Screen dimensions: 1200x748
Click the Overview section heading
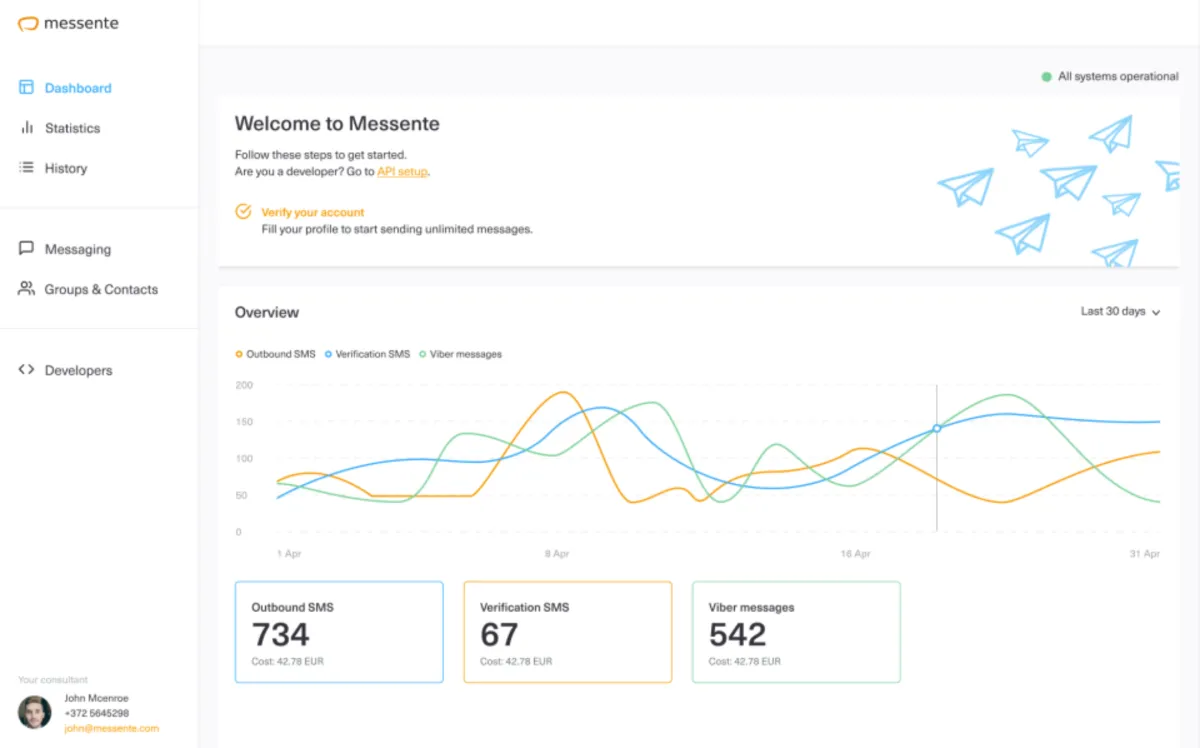(x=267, y=312)
